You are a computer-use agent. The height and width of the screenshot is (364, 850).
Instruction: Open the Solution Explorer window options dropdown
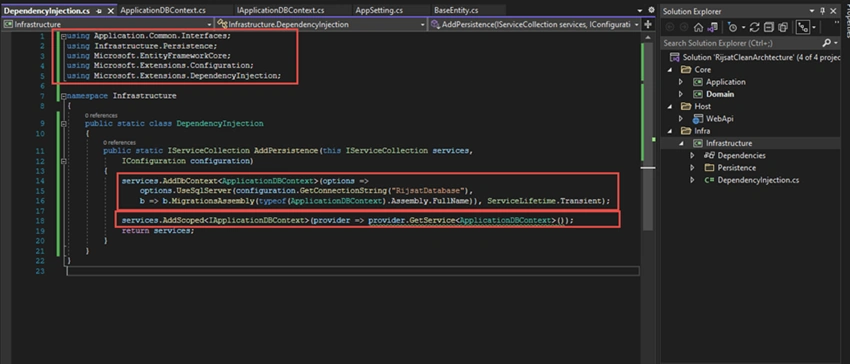(x=812, y=11)
